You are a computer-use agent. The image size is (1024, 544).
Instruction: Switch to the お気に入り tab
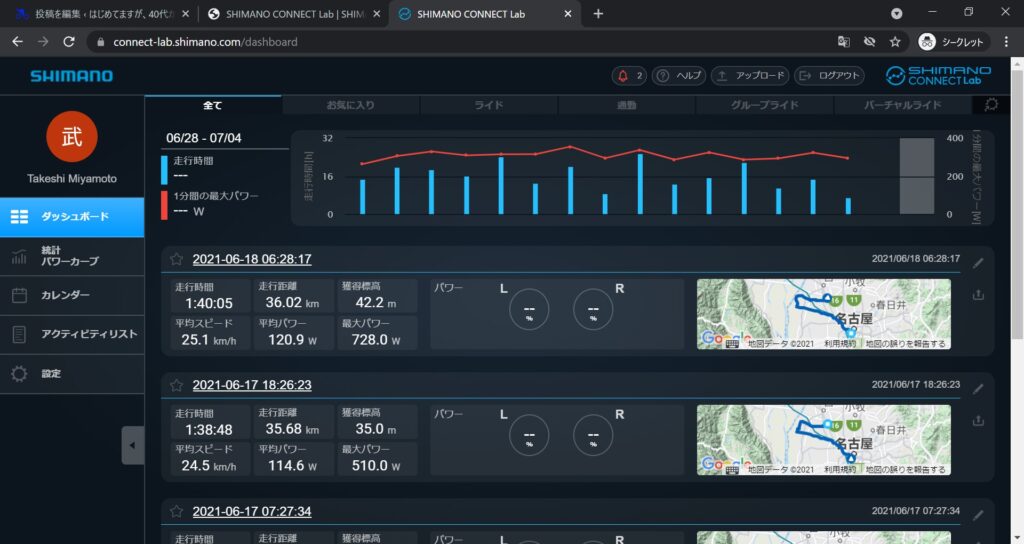point(350,105)
